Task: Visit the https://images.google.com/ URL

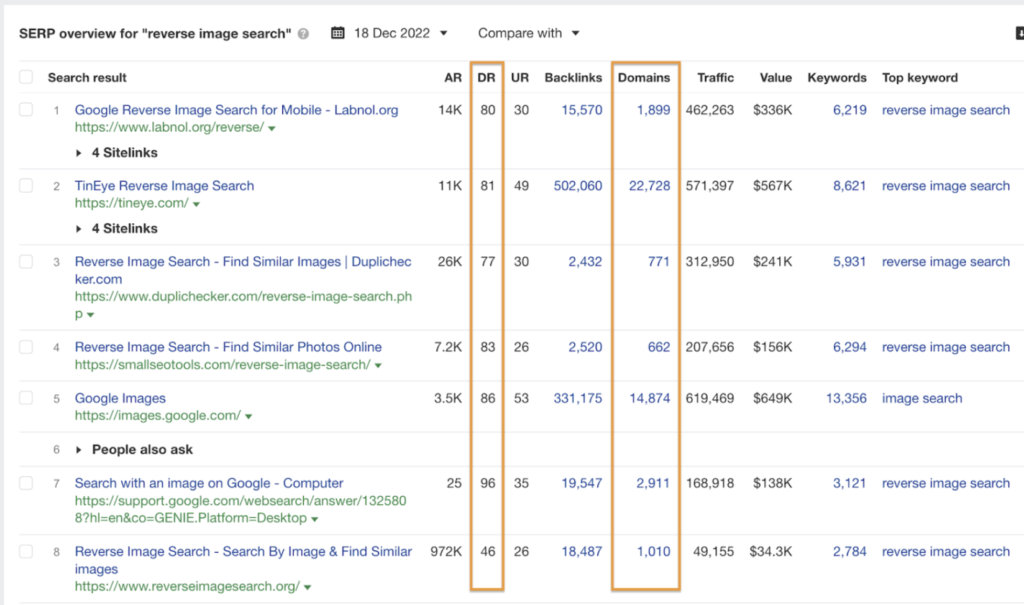Action: [157, 416]
